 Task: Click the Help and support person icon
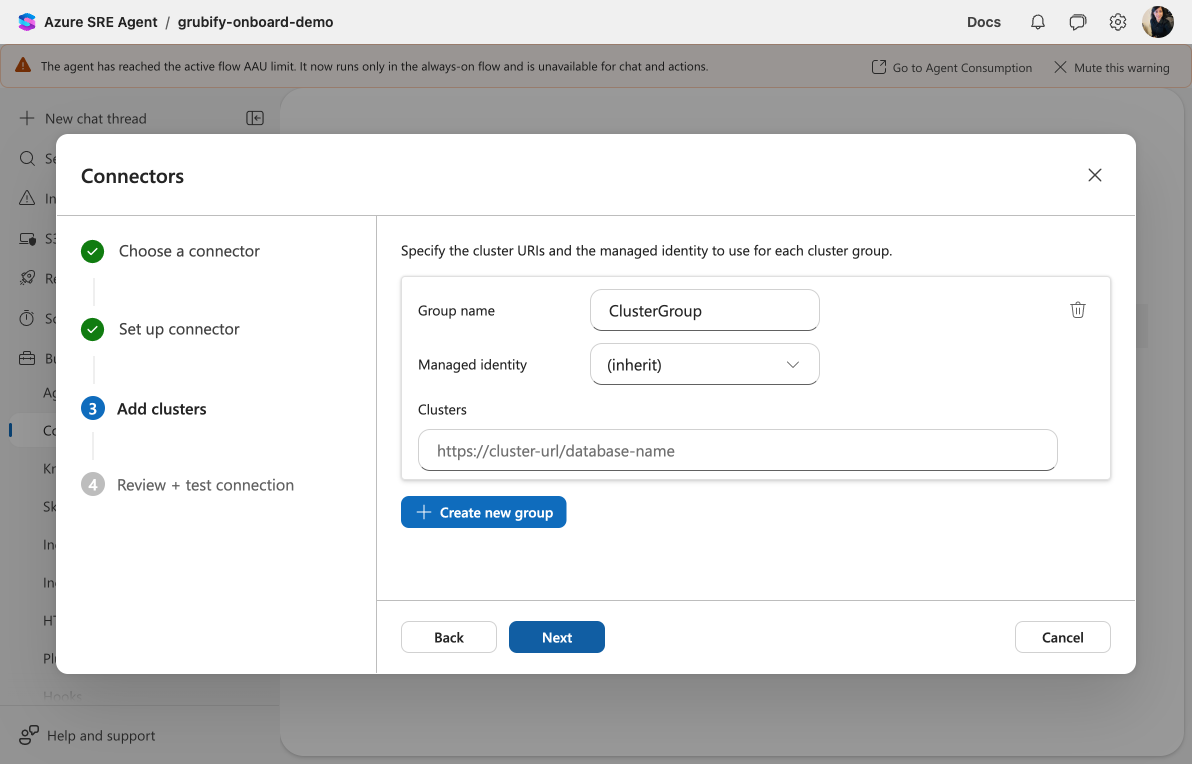tap(29, 735)
